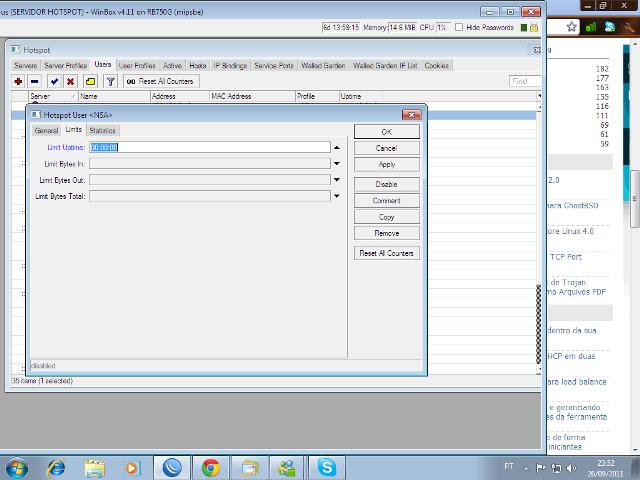The width and height of the screenshot is (640, 480).
Task: Open Windows Media Player taskbar icon
Action: coord(132,468)
